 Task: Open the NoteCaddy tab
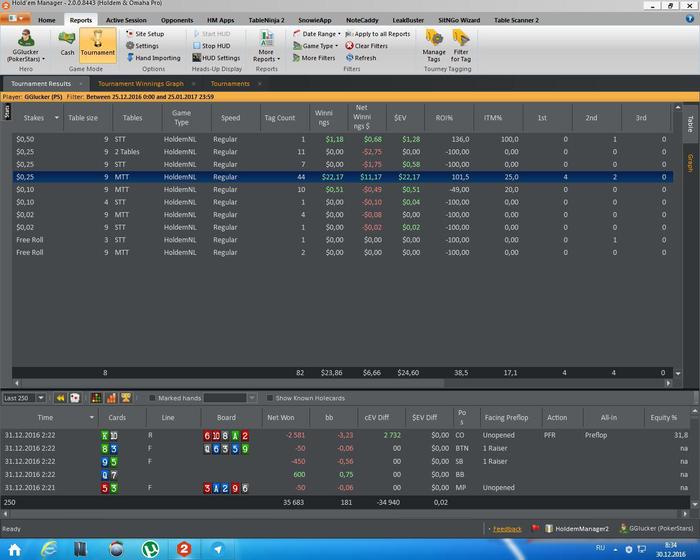click(362, 20)
